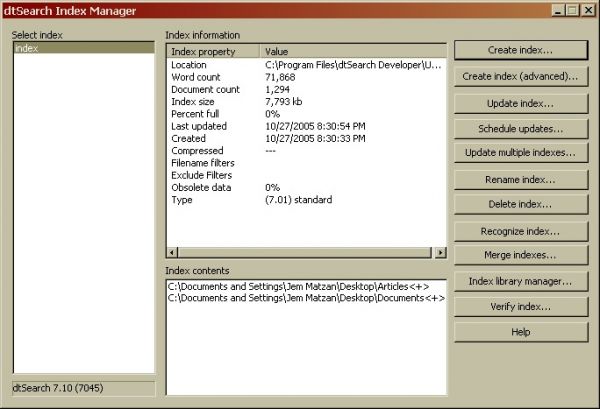Choose the Rename index... button

coord(520,180)
